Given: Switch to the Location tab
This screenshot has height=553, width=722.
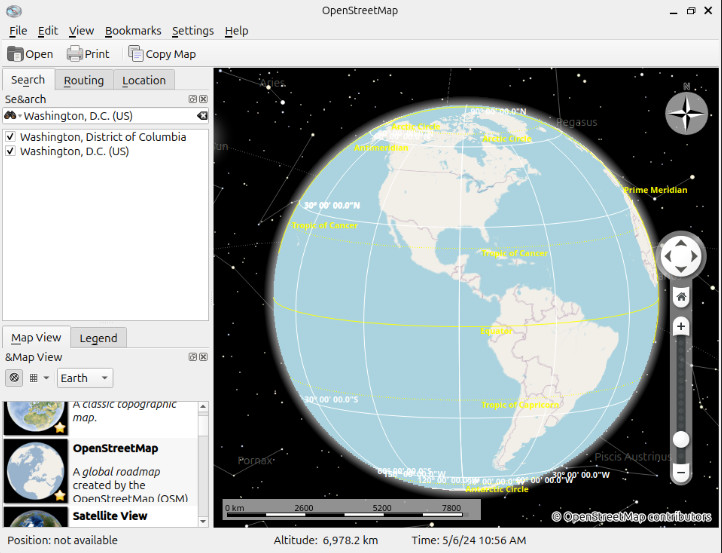Looking at the screenshot, I should pos(144,80).
